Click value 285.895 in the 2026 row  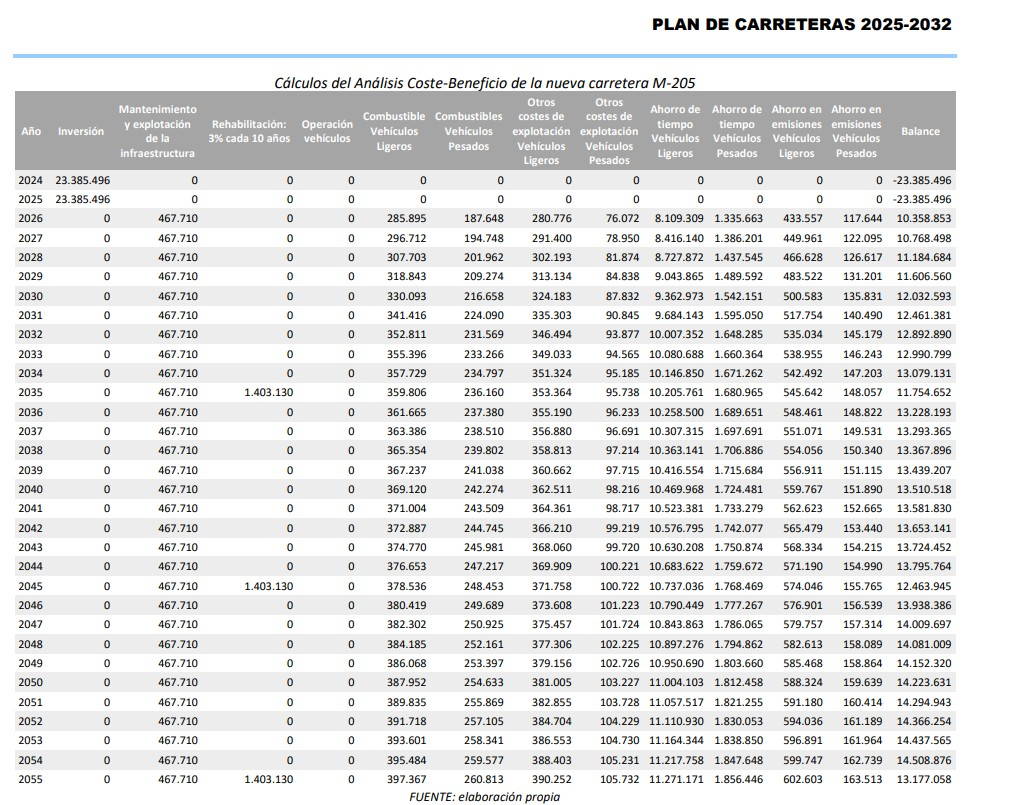[x=407, y=219]
